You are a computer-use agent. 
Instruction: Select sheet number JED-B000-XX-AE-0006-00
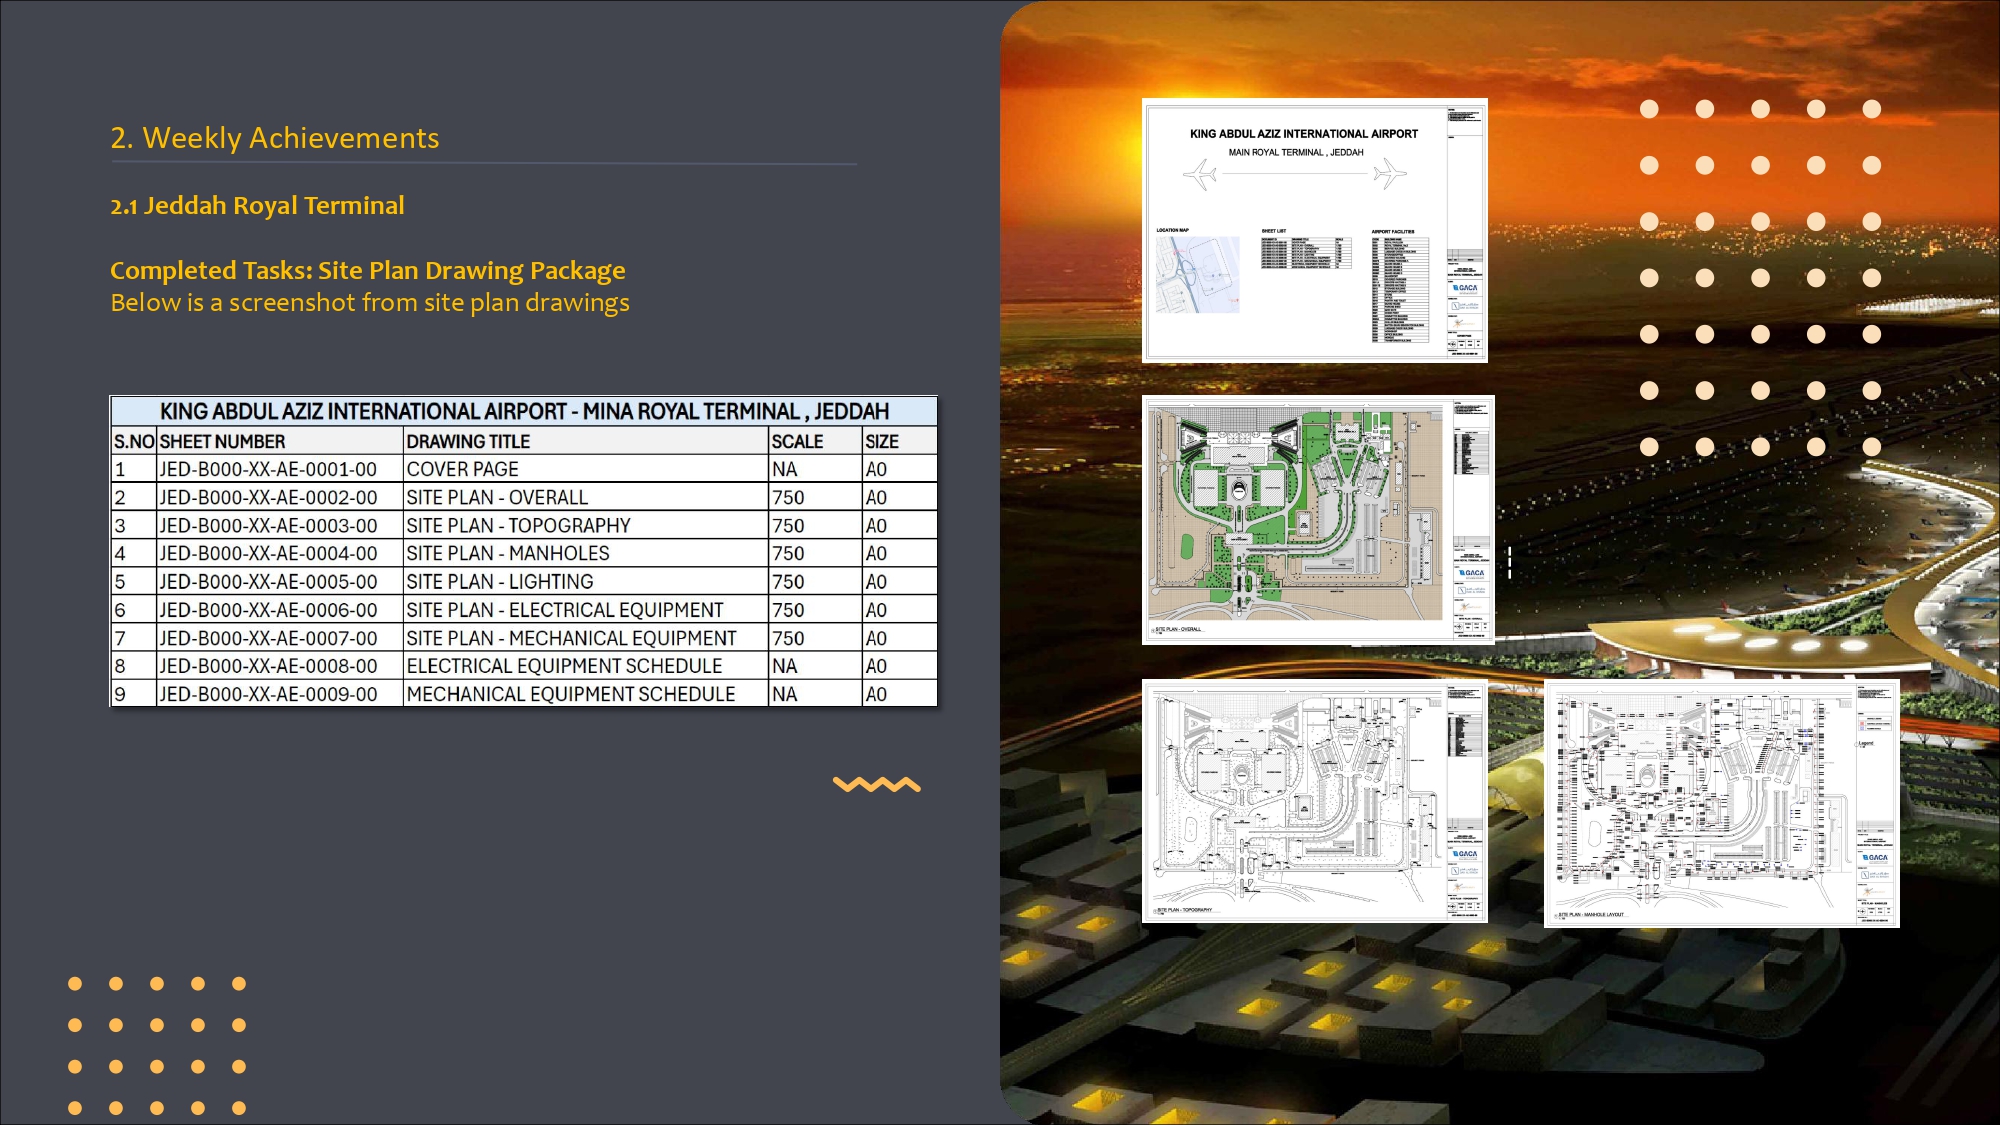coord(280,610)
